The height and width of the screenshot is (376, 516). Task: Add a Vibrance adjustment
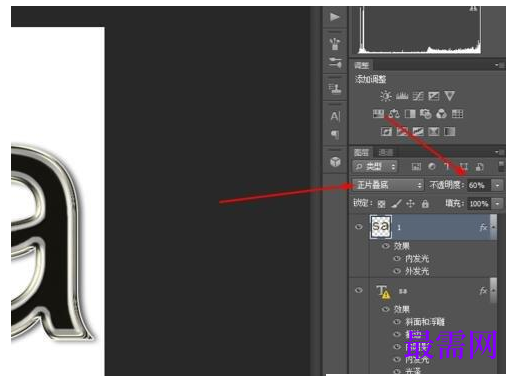coord(449,96)
